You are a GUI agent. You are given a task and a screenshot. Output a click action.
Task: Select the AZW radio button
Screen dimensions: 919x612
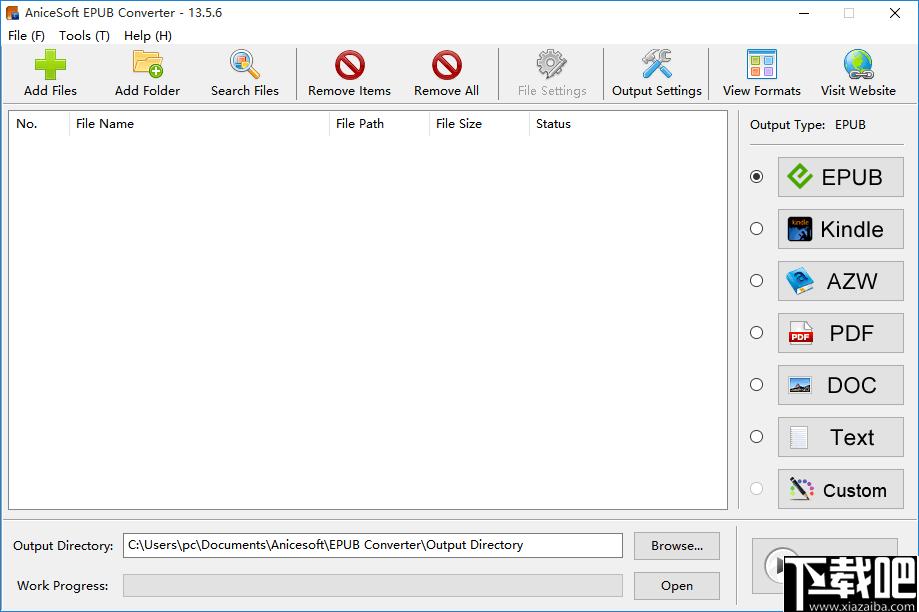click(x=757, y=281)
